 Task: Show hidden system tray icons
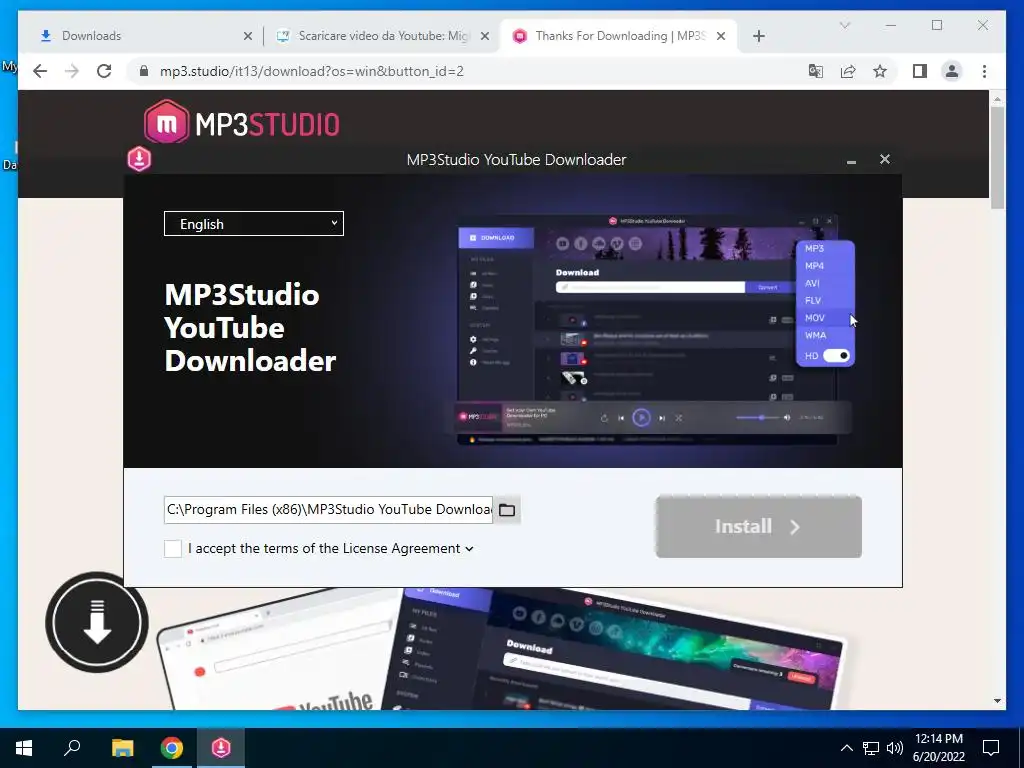click(x=846, y=748)
